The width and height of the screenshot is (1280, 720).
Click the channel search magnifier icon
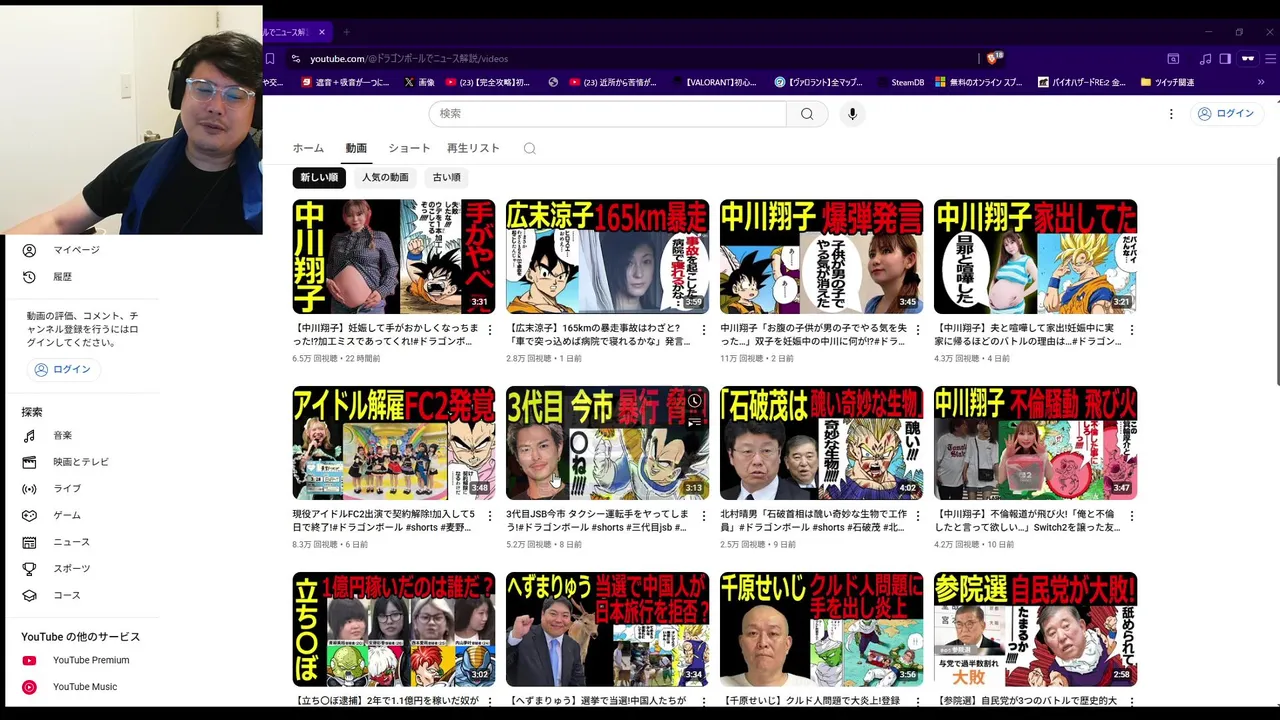[x=530, y=148]
